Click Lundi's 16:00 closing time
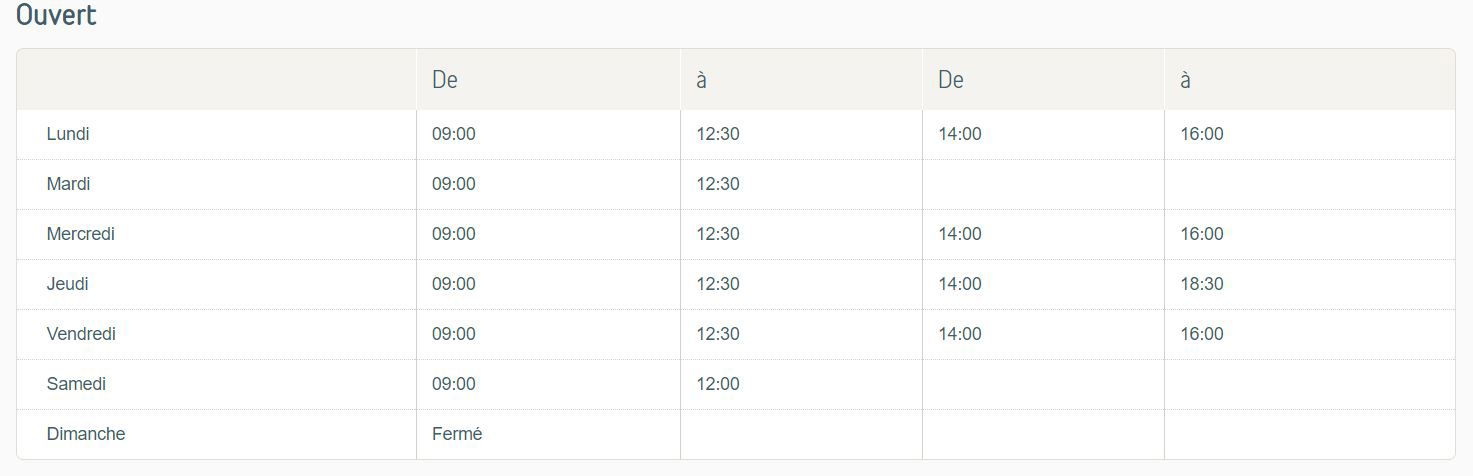Screen dimensions: 1473x476 1202,134
